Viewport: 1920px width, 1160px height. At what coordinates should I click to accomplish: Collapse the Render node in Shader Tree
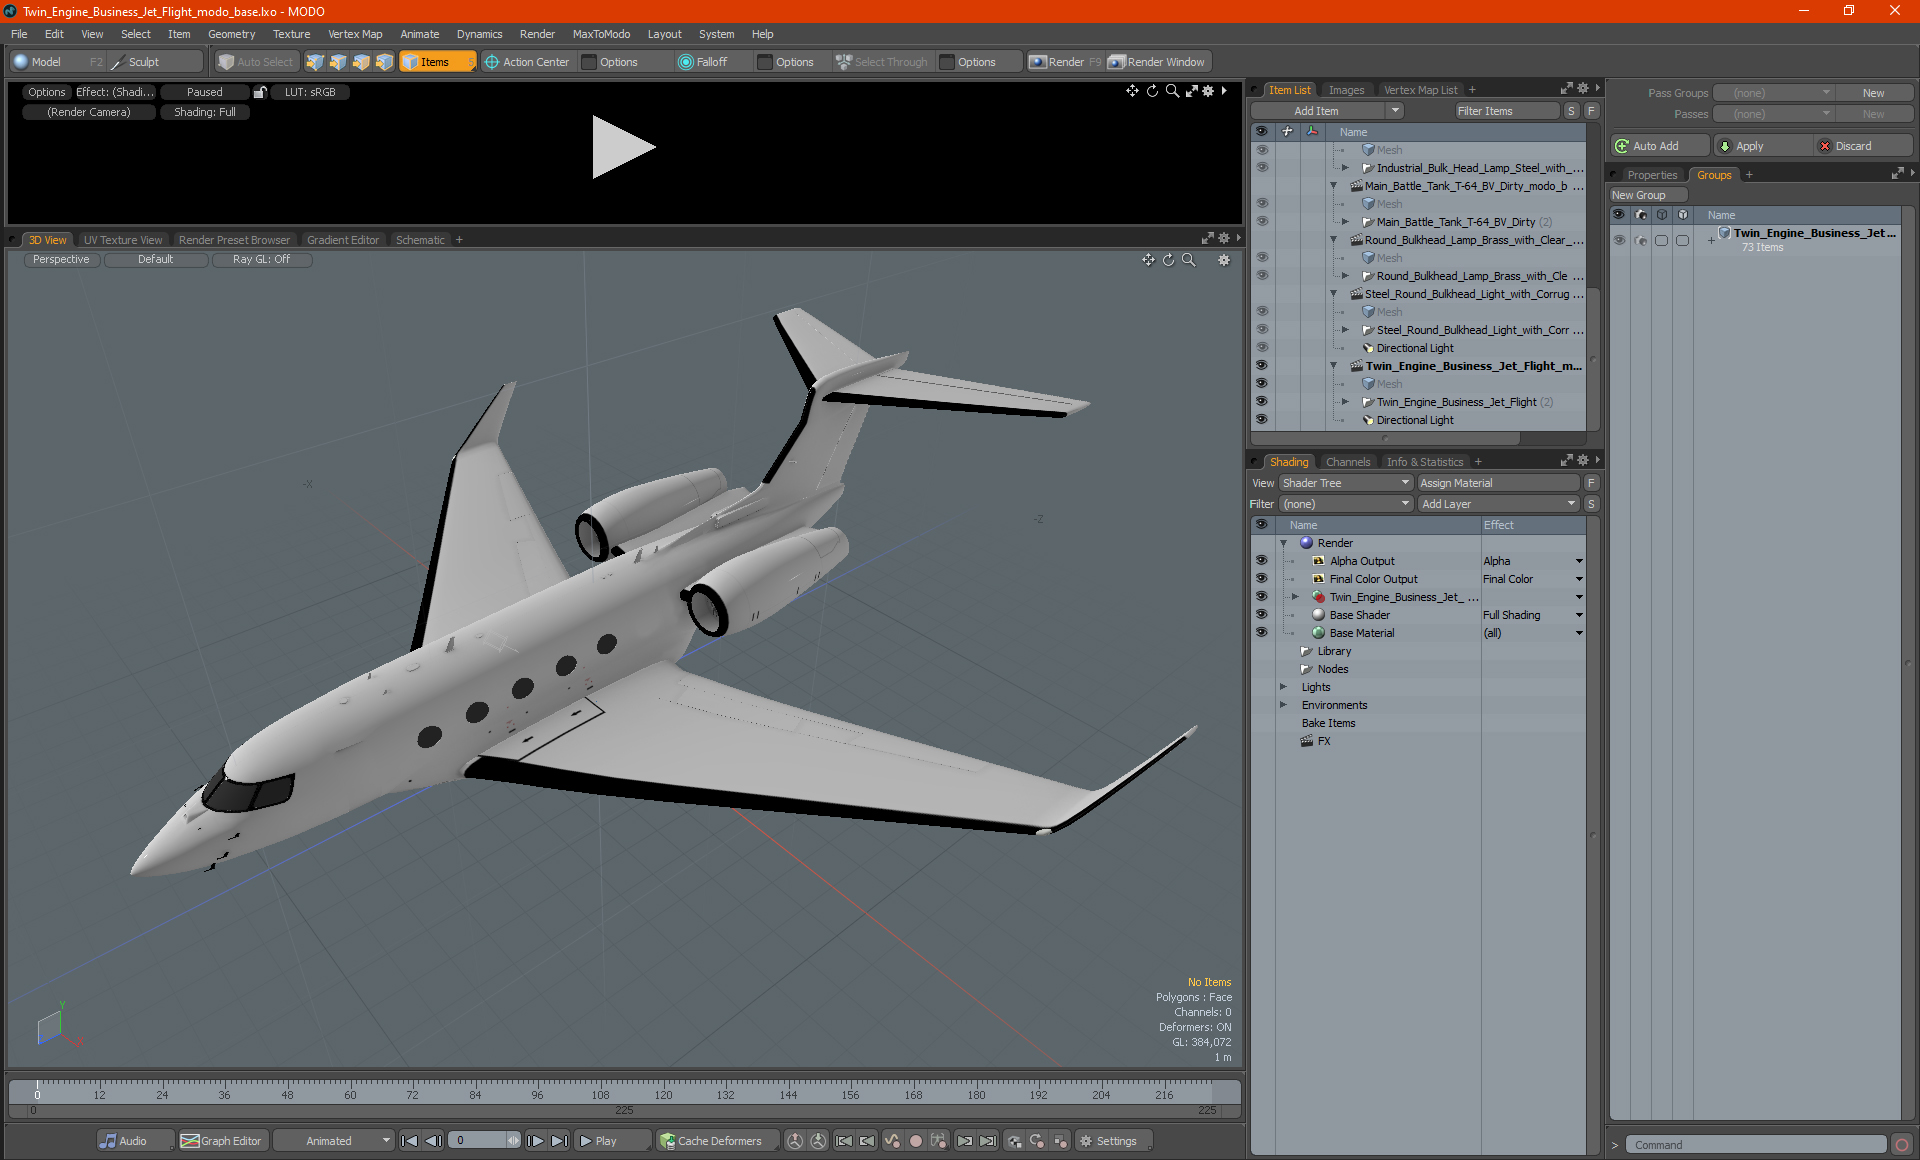pyautogui.click(x=1283, y=543)
